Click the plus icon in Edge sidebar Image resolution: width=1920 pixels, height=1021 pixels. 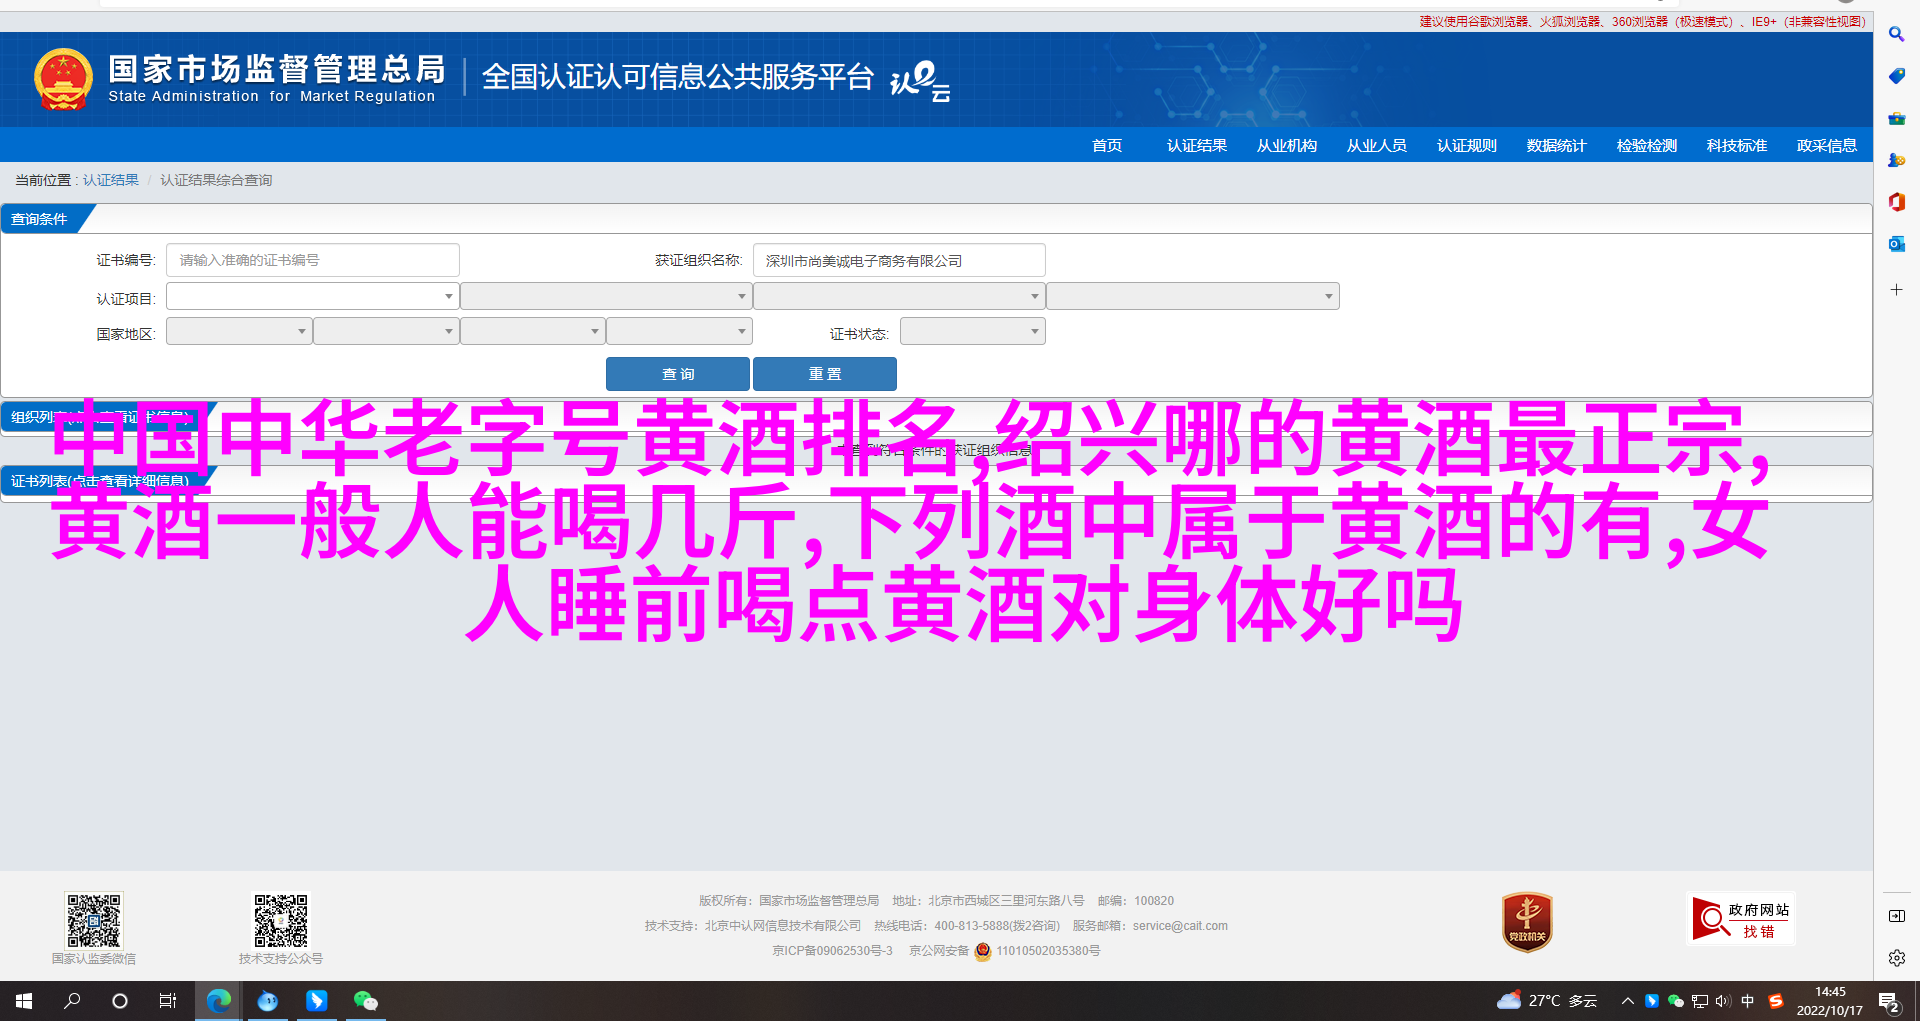tap(1896, 290)
